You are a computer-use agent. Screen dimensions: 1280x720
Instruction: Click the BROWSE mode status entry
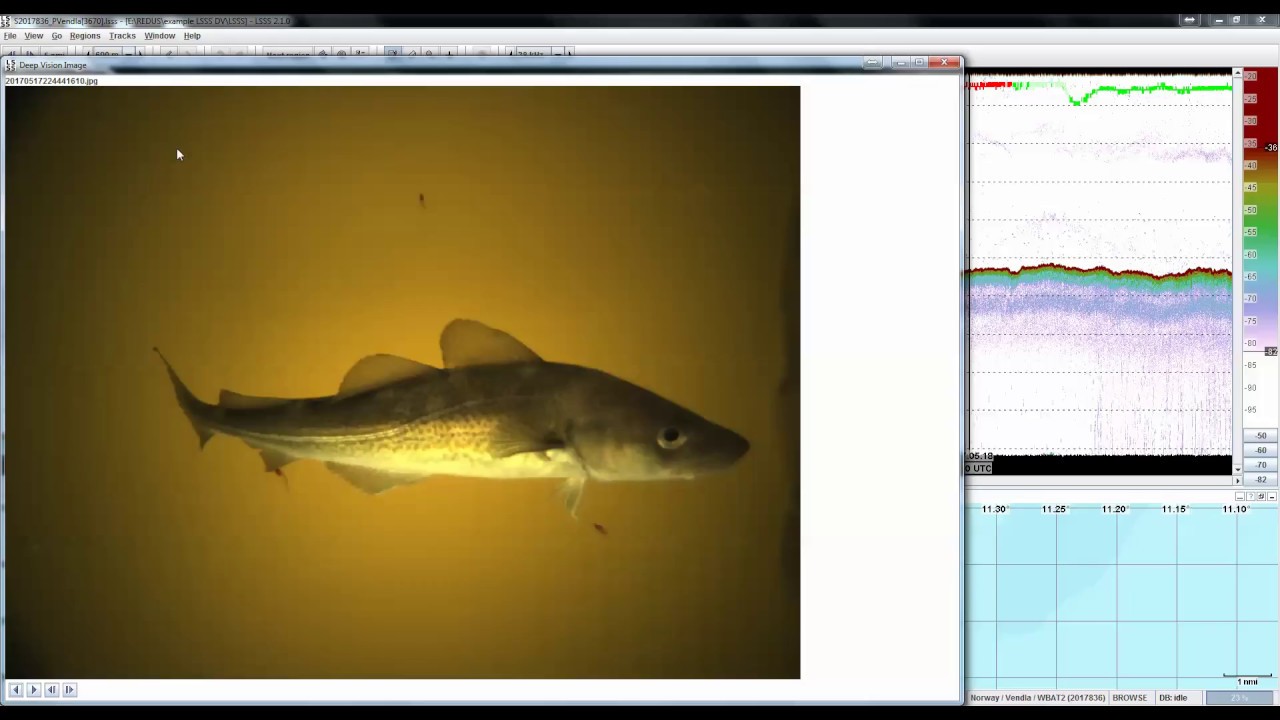tap(1130, 698)
